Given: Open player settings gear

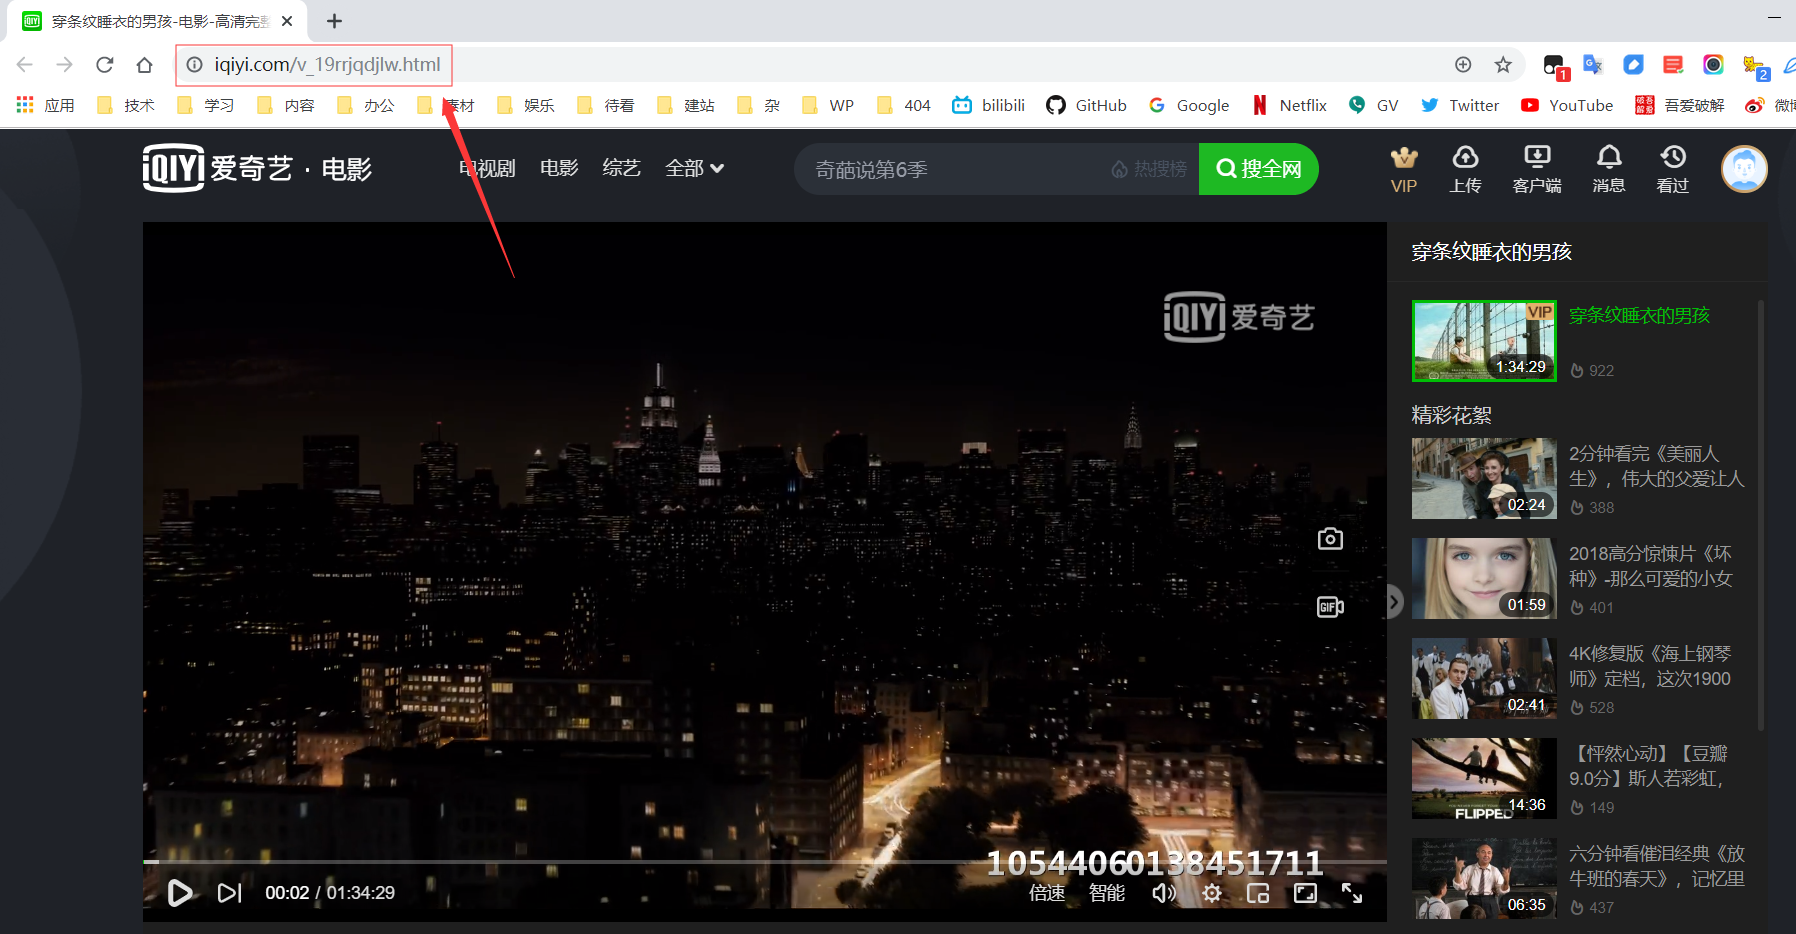Looking at the screenshot, I should [1212, 892].
